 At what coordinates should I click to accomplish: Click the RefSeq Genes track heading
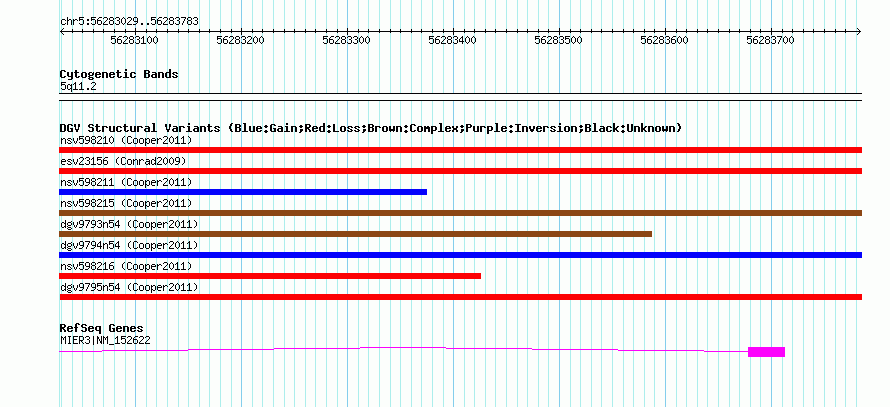pos(102,328)
